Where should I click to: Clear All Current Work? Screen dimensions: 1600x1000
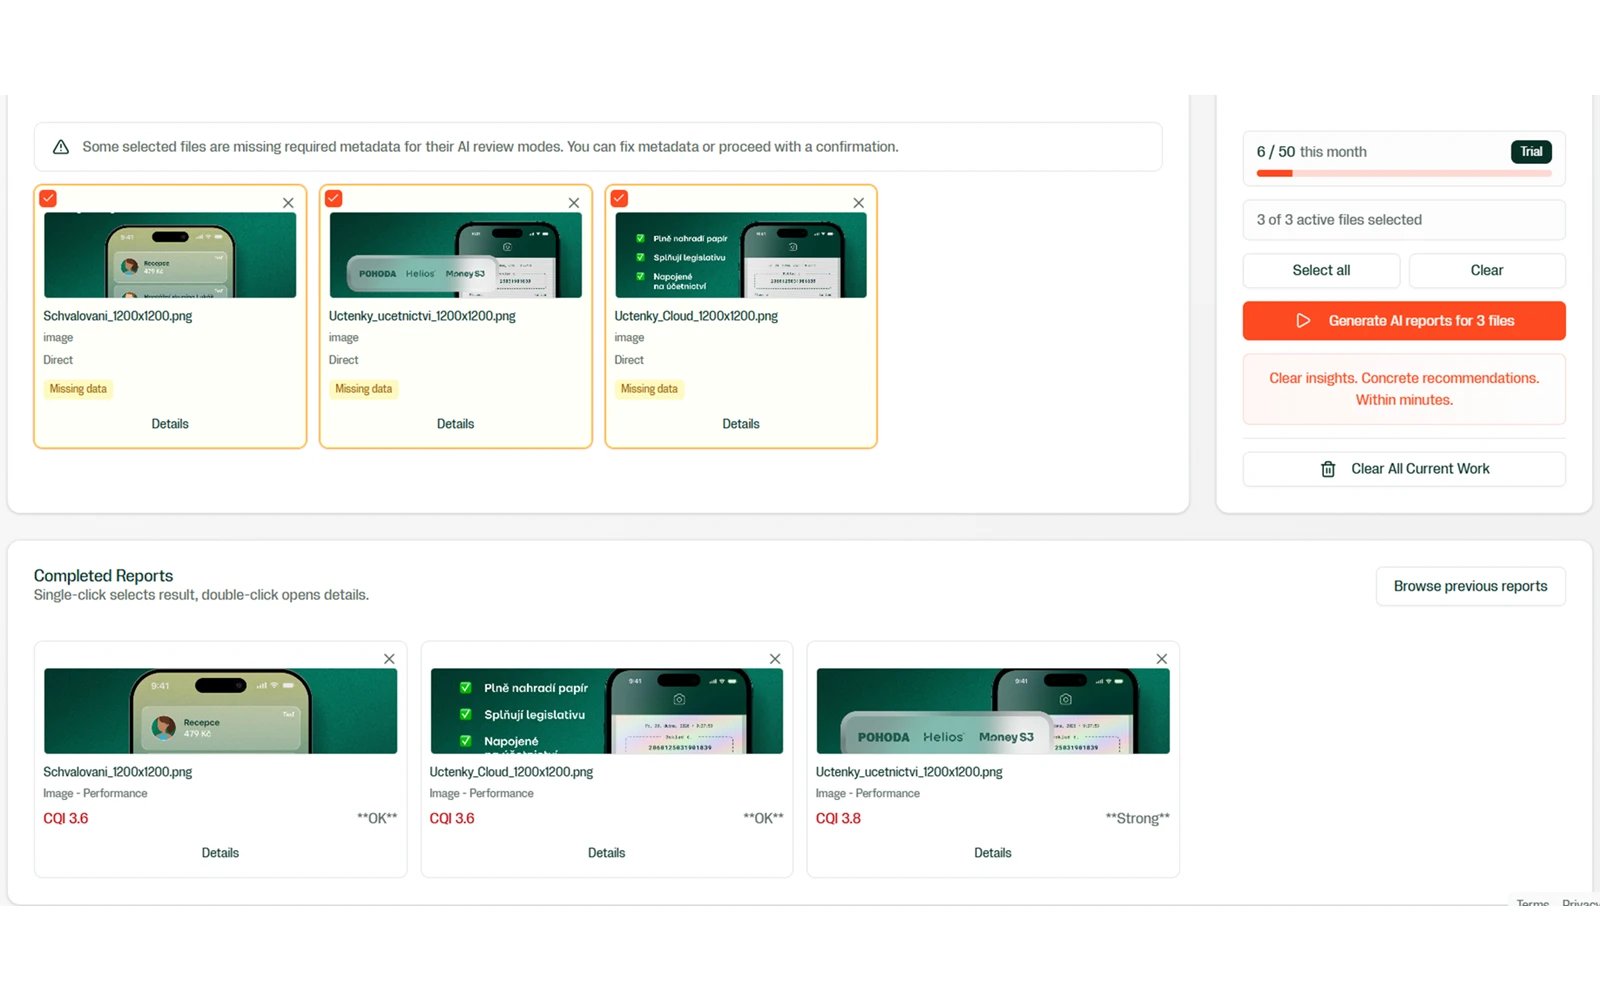(1404, 469)
